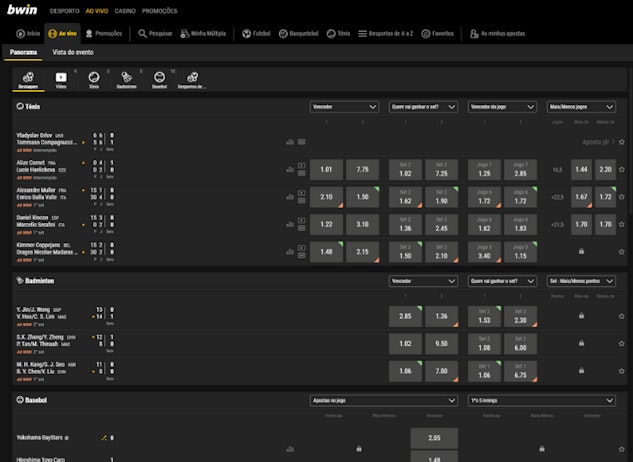Open video stream icon for Cornet match
633x462 pixels.
click(302, 166)
